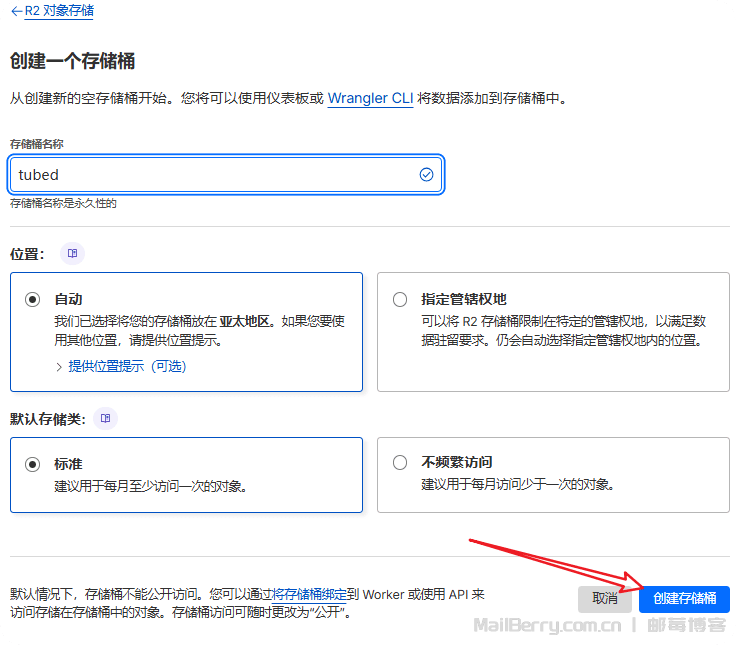The image size is (736, 645).
Task: Choose the 标准 storage class radio
Action: point(33,463)
